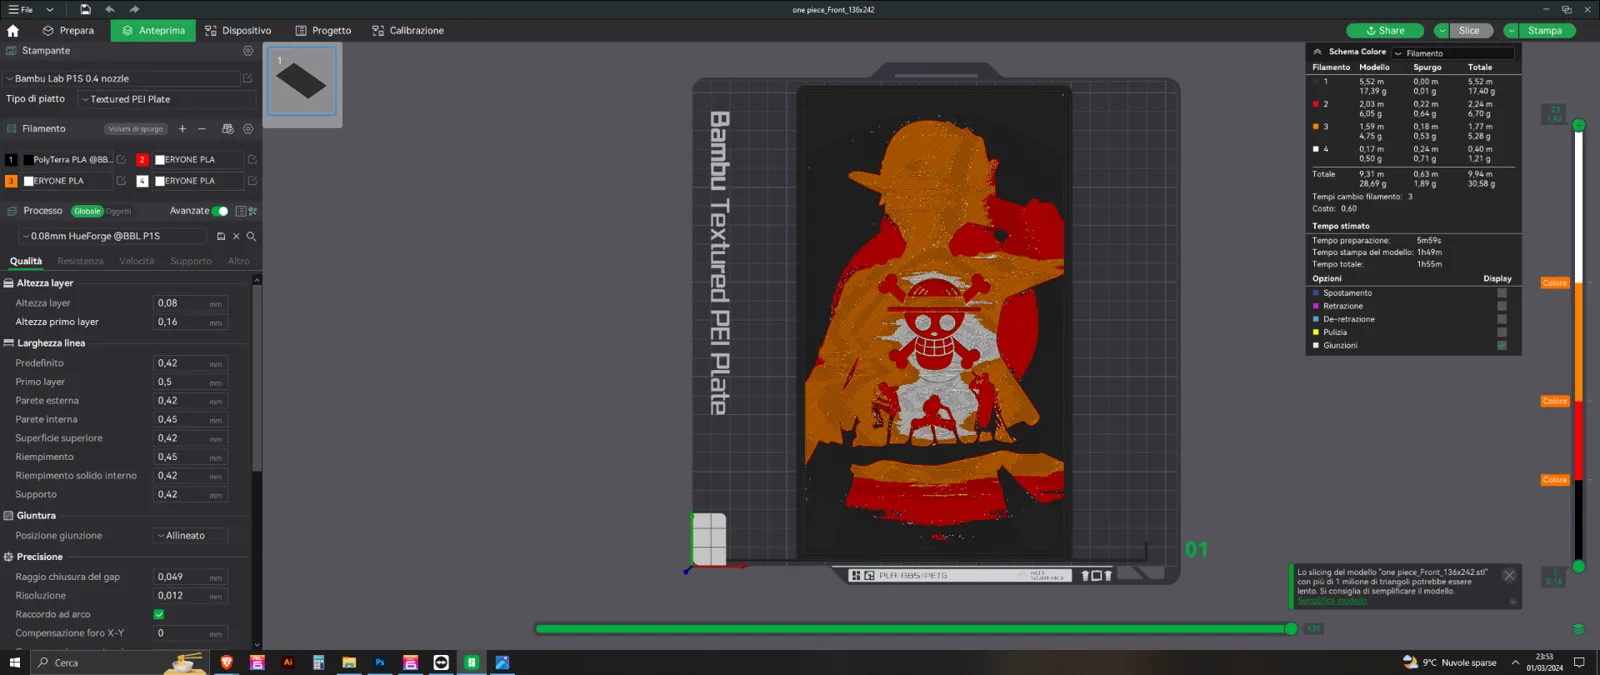Enable Retrazione display checkbox
Image resolution: width=1600 pixels, height=675 pixels.
tap(1502, 306)
